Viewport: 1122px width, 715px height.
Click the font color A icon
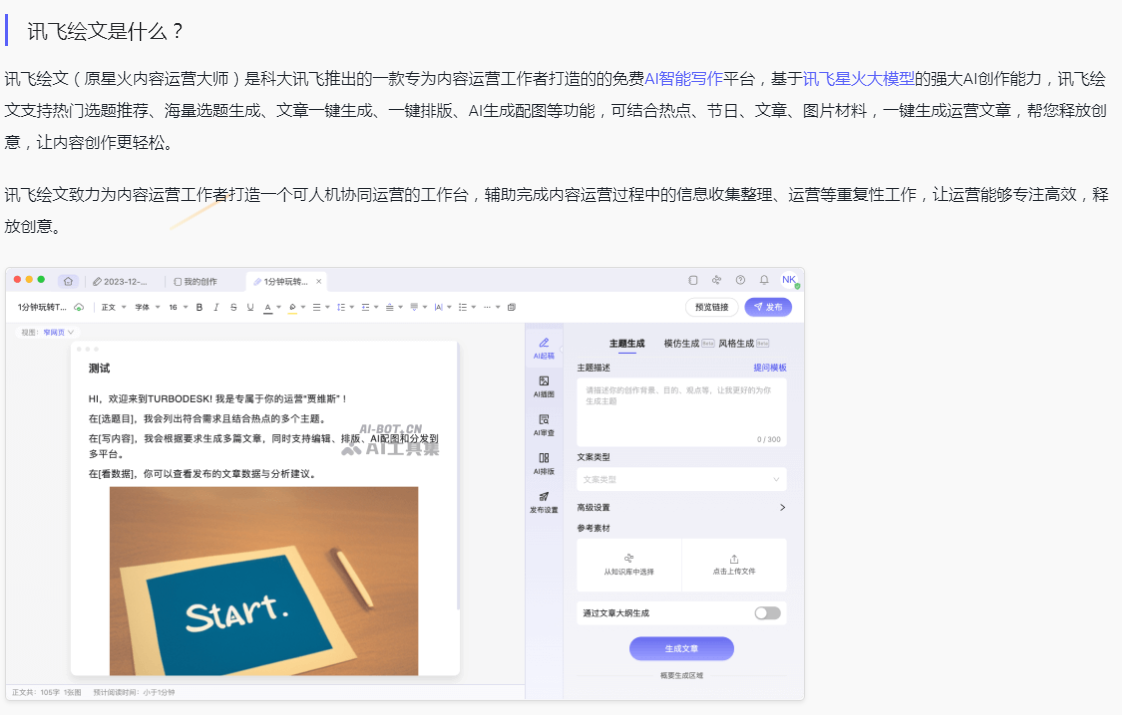click(x=268, y=308)
